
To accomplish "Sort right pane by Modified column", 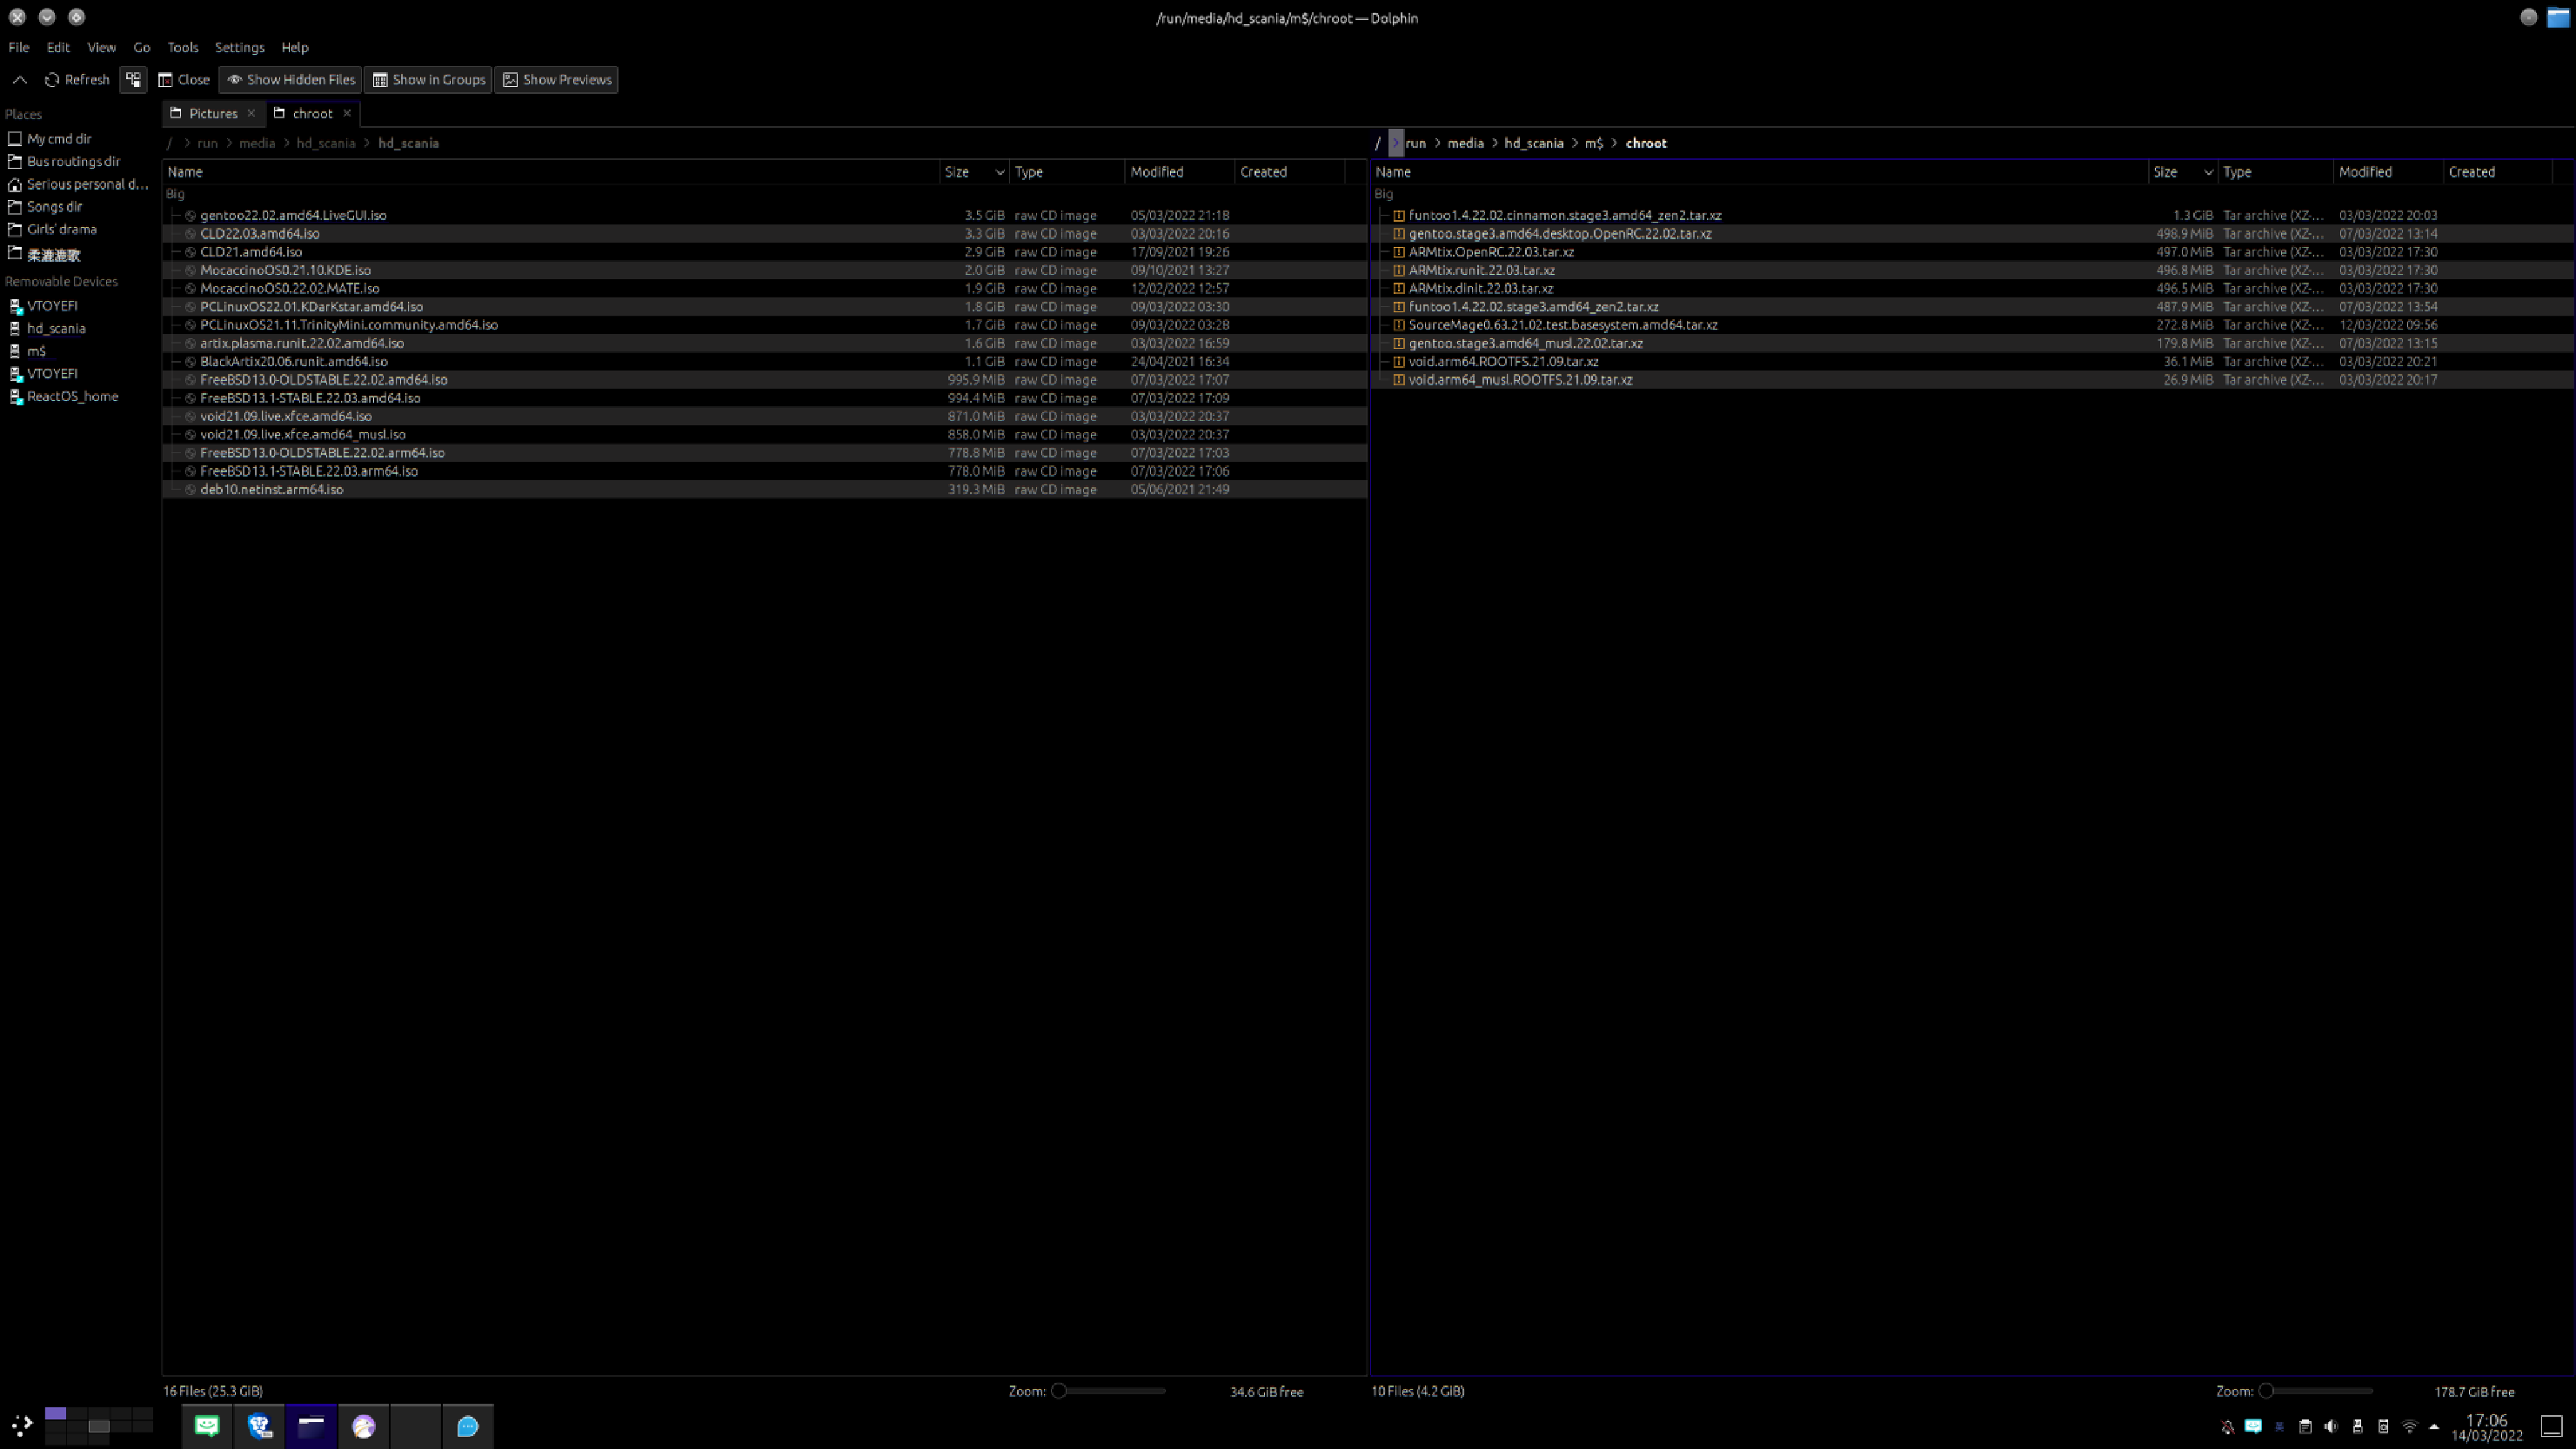I will 2388,172.
